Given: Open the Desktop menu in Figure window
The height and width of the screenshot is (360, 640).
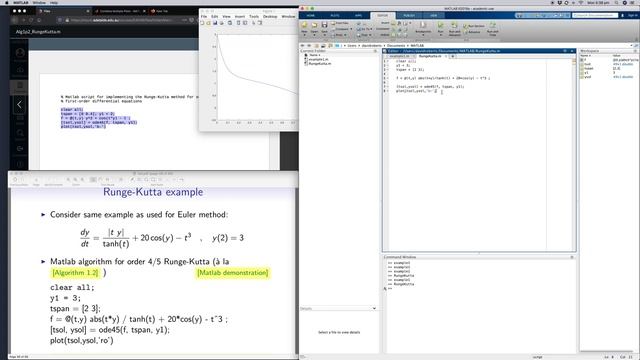Looking at the screenshot, I should click(270, 16).
